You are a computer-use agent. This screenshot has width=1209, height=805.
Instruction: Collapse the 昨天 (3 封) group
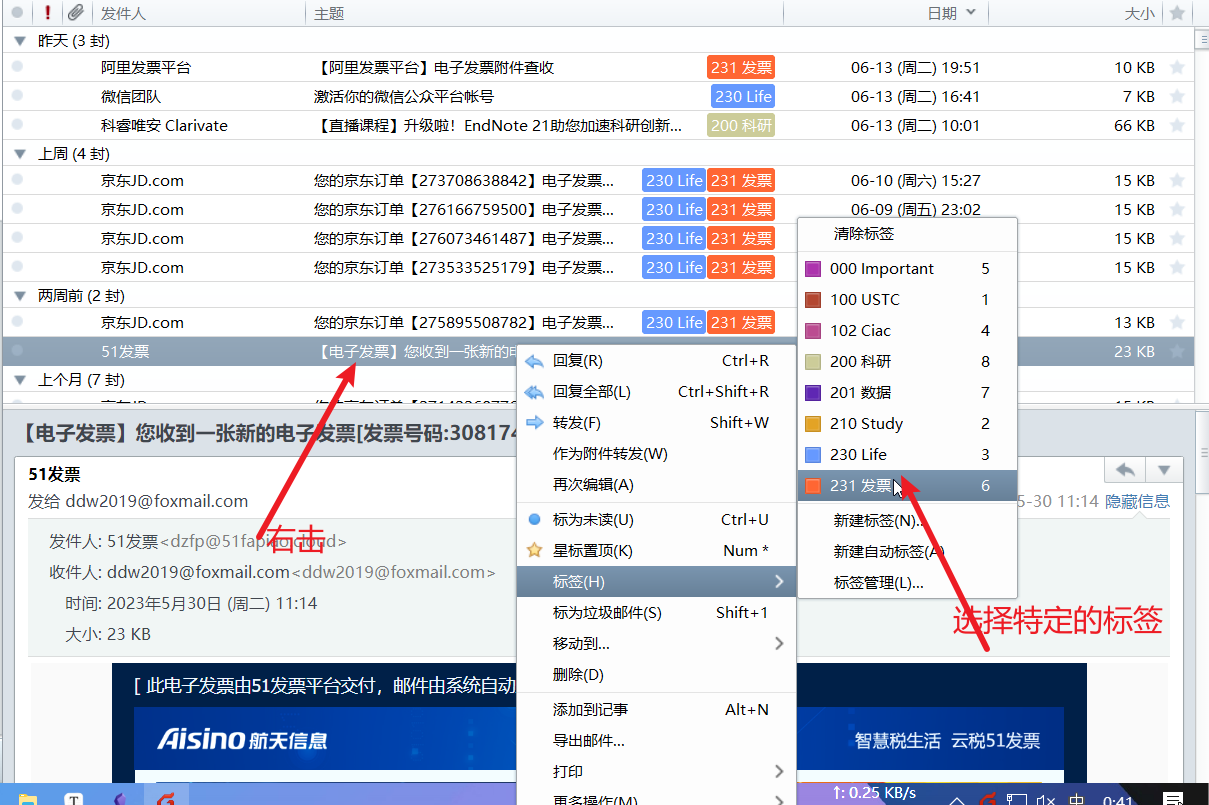(x=19, y=41)
